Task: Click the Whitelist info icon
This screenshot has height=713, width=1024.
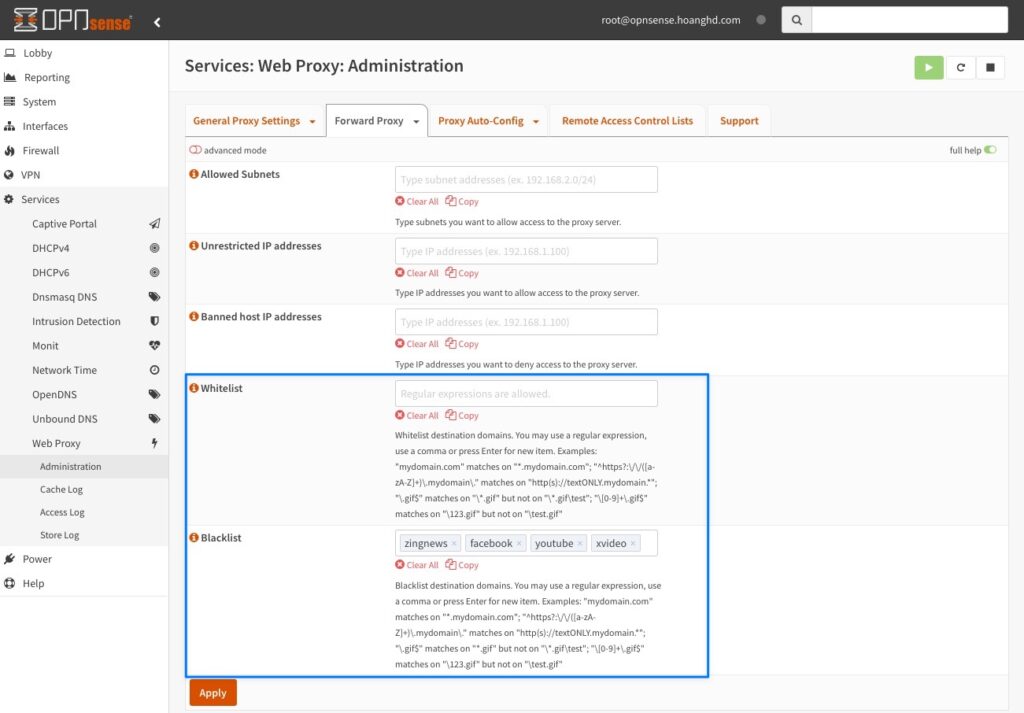Action: [x=194, y=388]
